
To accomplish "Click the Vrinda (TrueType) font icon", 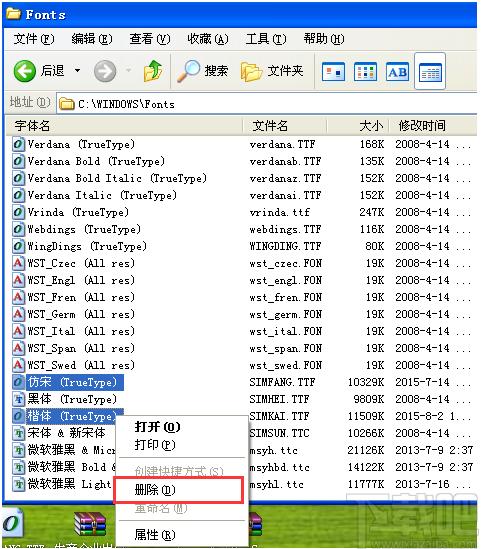I will (x=18, y=212).
